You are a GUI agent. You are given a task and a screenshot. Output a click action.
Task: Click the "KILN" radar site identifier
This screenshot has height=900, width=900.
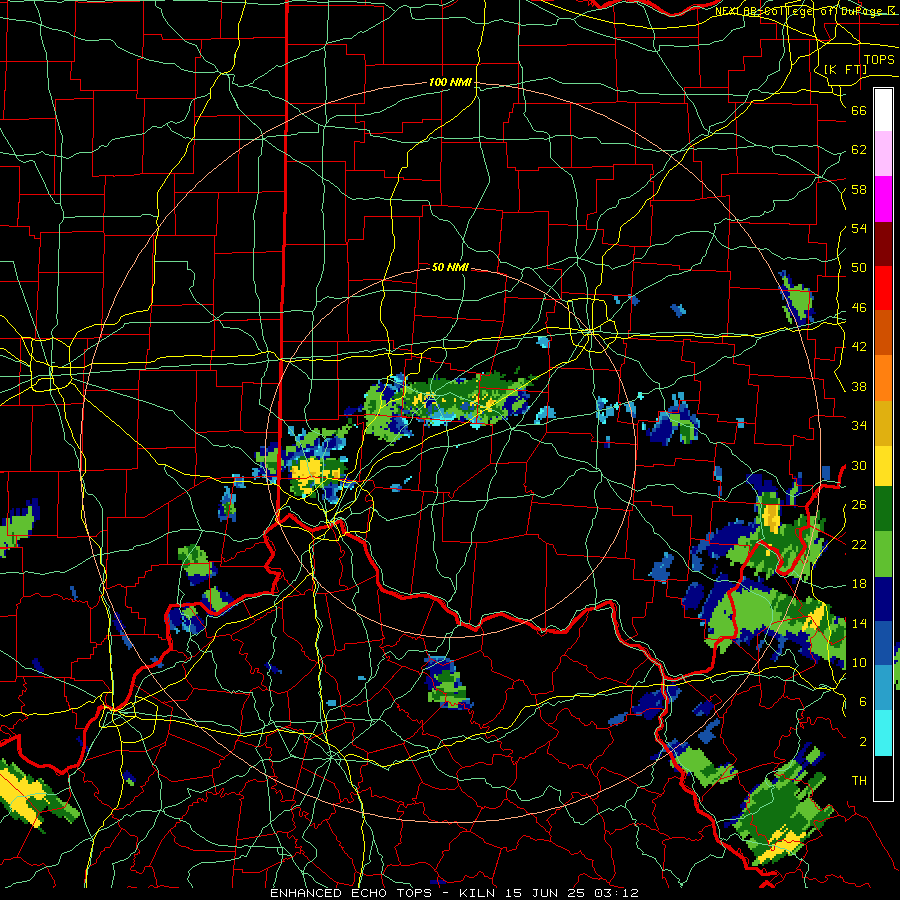coord(479,893)
